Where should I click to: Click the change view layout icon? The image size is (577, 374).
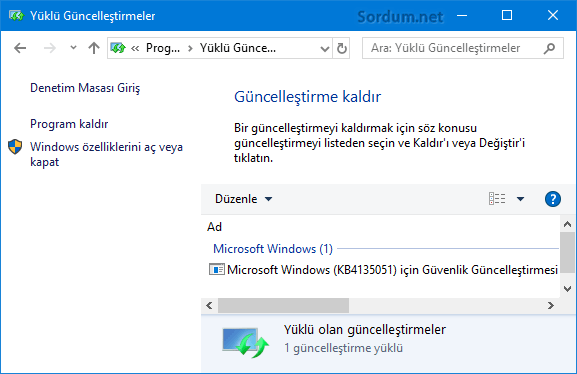(497, 199)
